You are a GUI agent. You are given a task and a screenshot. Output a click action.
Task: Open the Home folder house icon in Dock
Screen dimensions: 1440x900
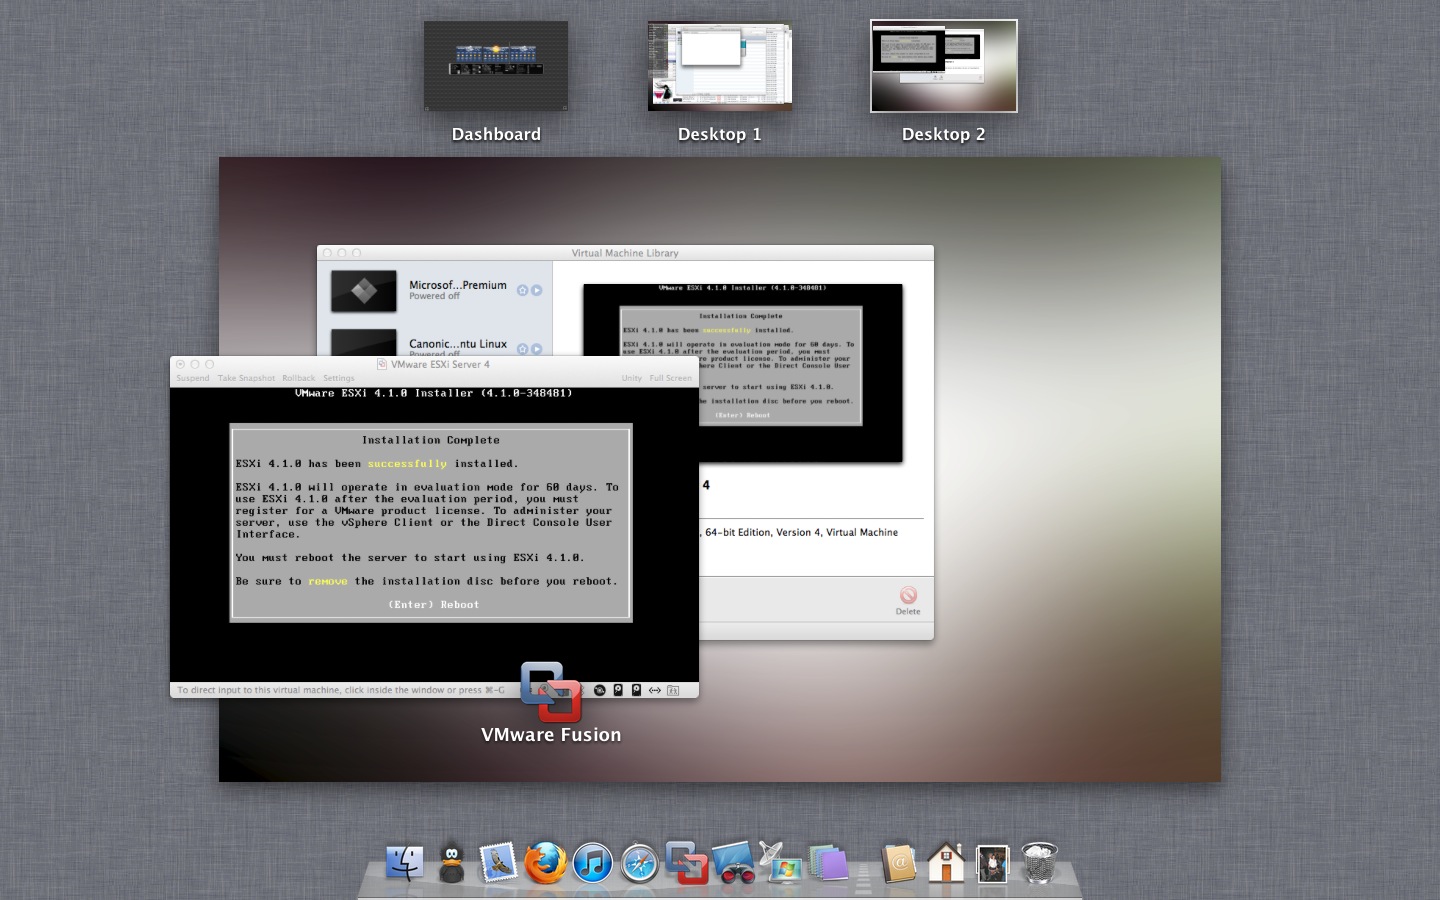click(945, 863)
